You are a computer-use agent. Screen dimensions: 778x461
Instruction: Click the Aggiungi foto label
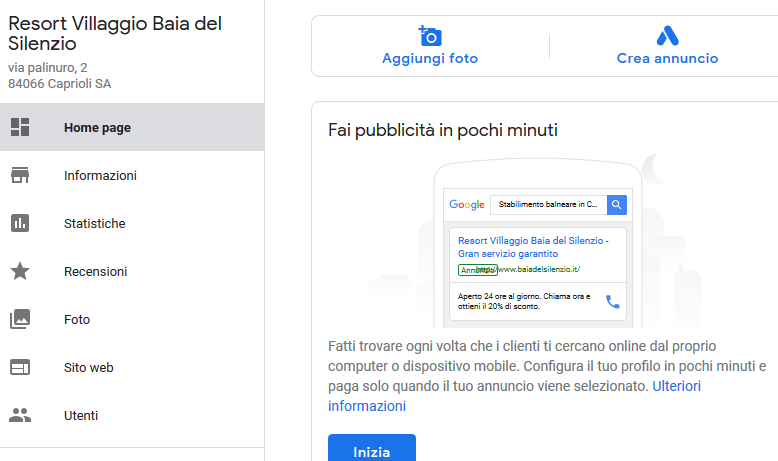point(430,59)
